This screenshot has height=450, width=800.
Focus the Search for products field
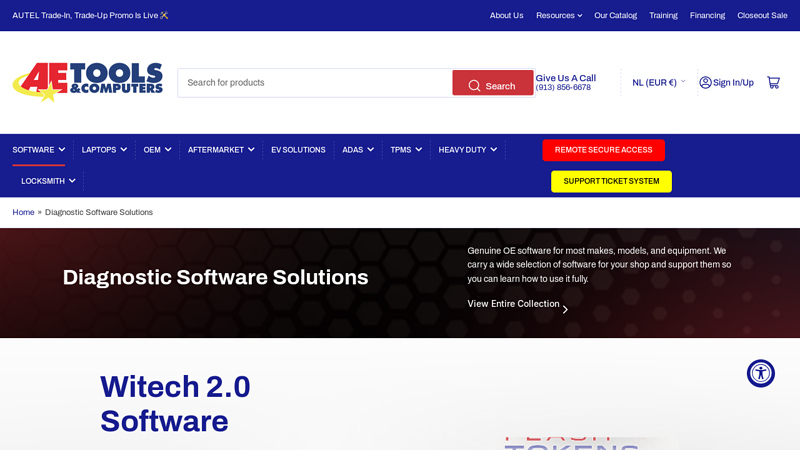(x=315, y=83)
